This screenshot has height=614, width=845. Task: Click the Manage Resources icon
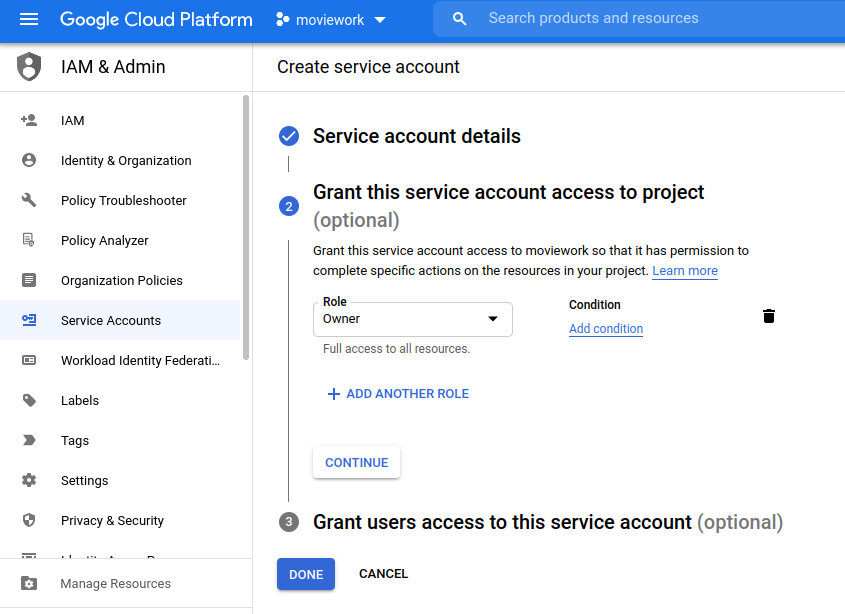[x=29, y=583]
